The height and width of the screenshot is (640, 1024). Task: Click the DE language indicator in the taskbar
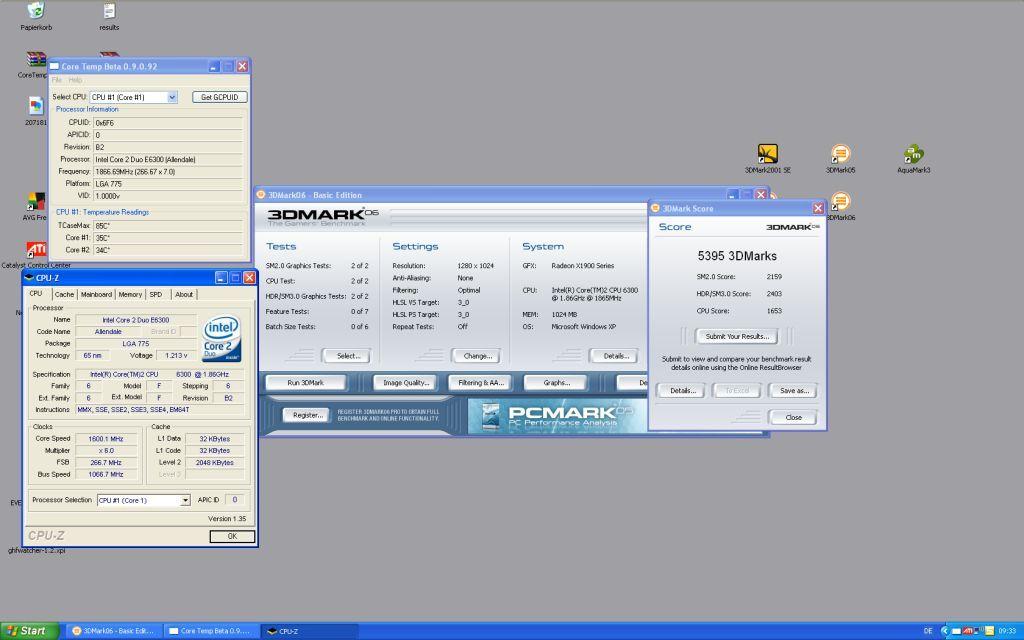coord(928,631)
